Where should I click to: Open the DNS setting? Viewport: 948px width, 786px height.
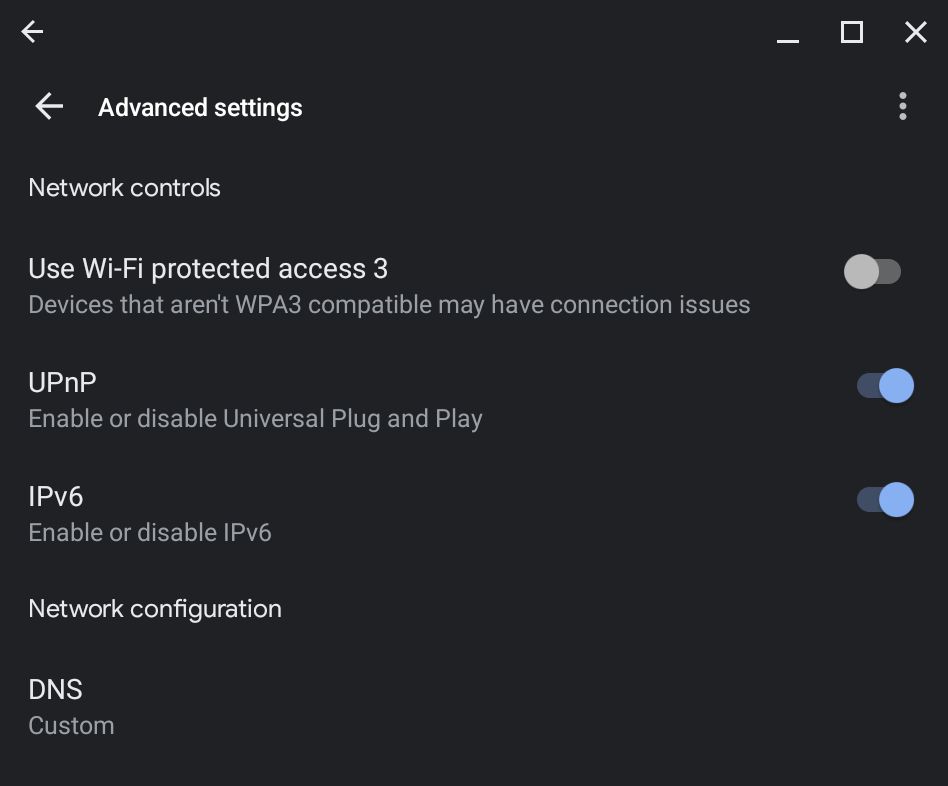(56, 689)
